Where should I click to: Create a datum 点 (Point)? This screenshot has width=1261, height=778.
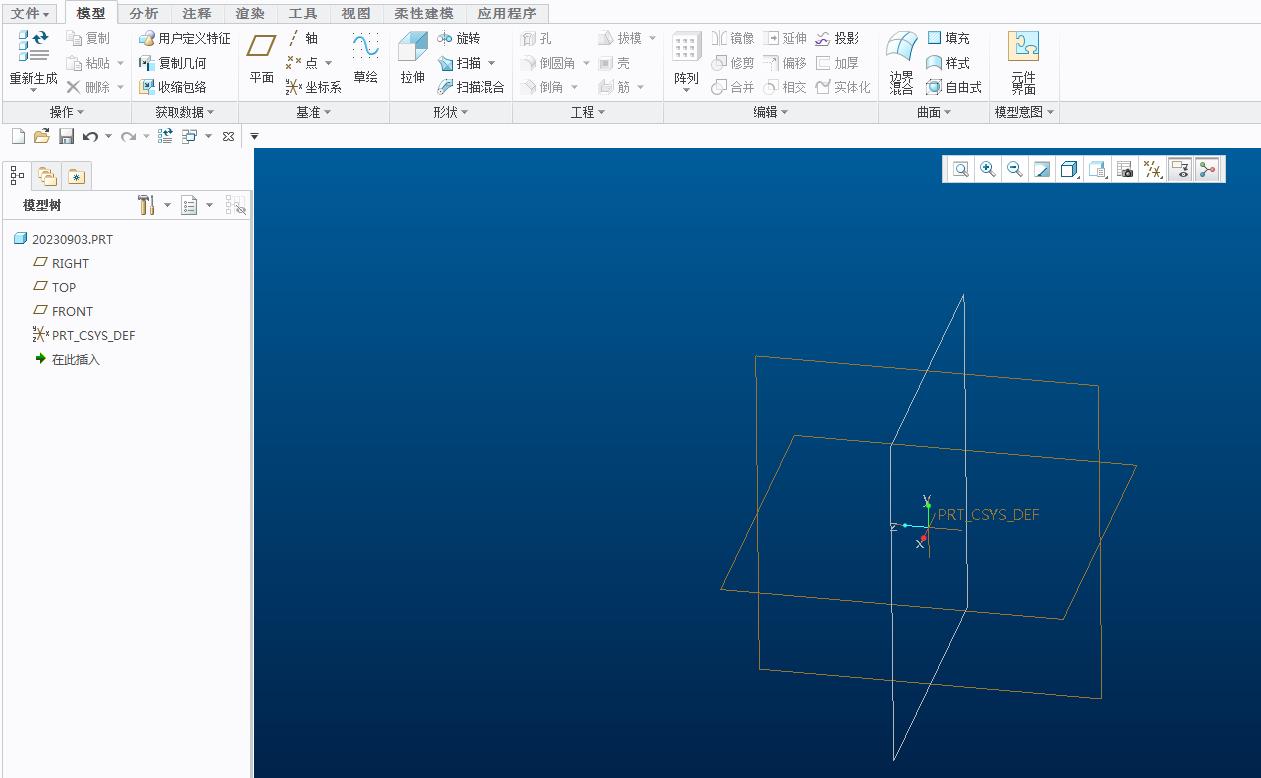click(x=302, y=62)
